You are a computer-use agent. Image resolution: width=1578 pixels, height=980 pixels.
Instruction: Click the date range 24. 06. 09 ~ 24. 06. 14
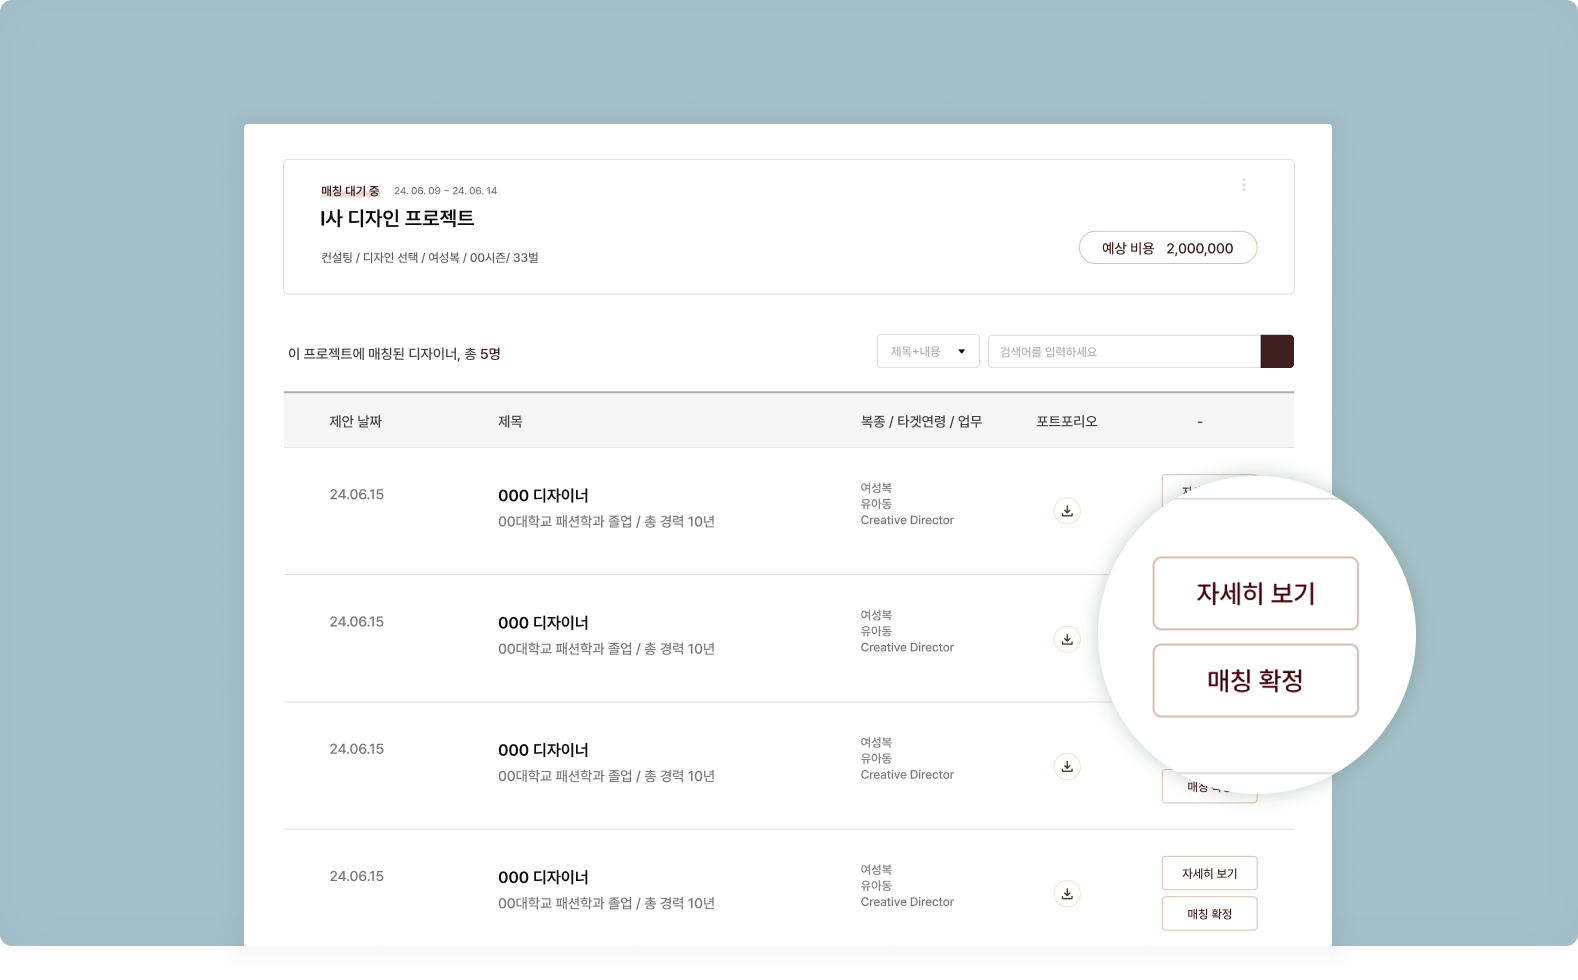tap(445, 191)
